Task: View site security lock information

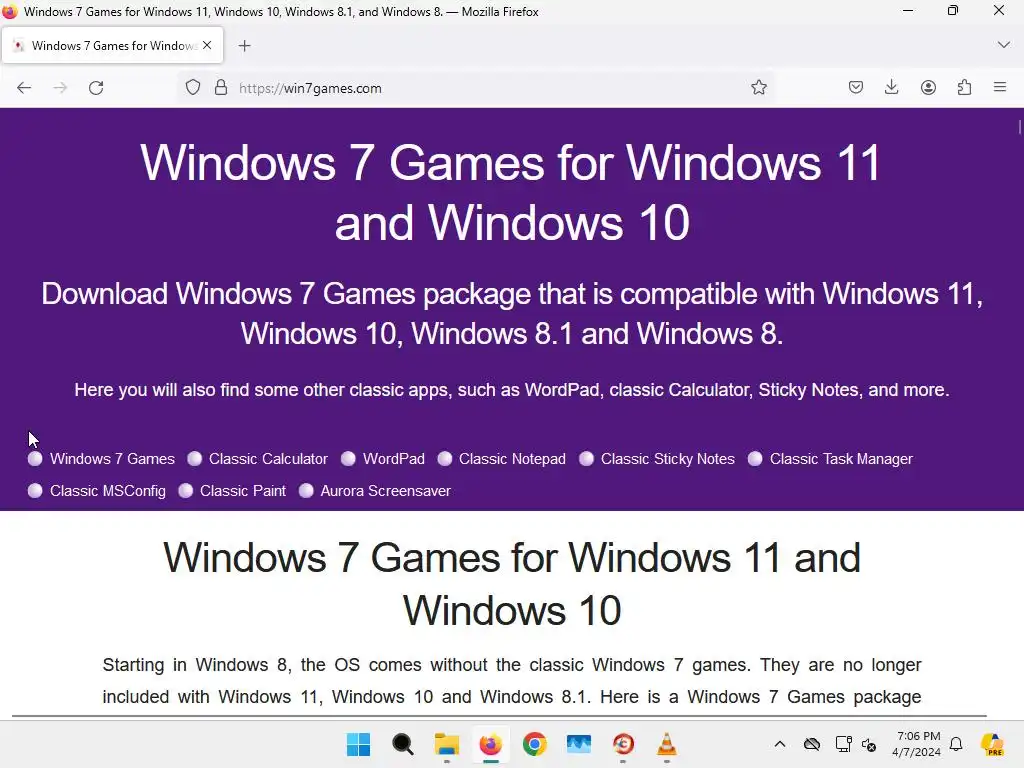Action: 221,88
